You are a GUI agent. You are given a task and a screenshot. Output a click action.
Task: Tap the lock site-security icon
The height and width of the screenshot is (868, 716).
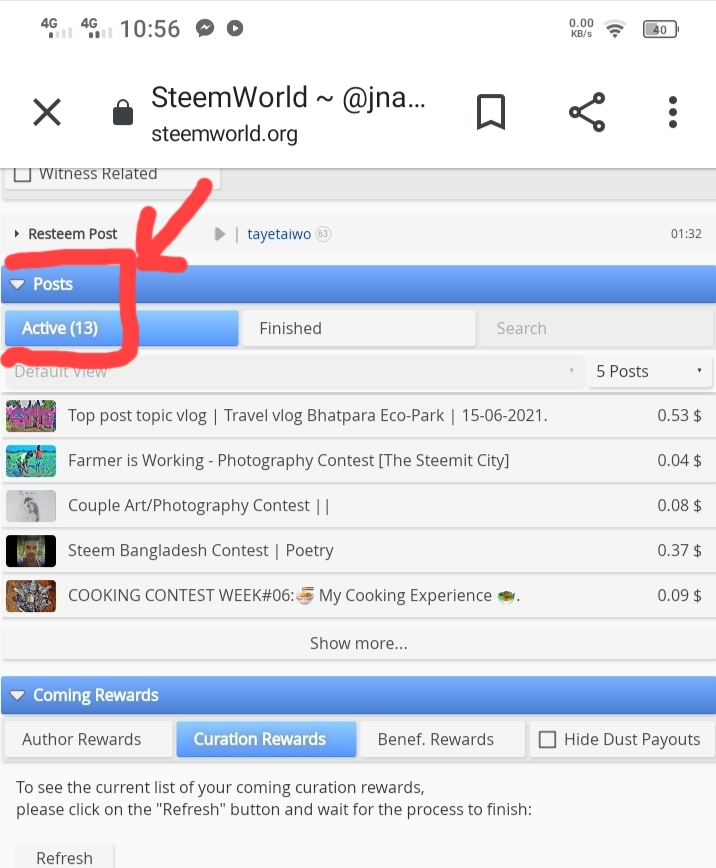click(122, 112)
